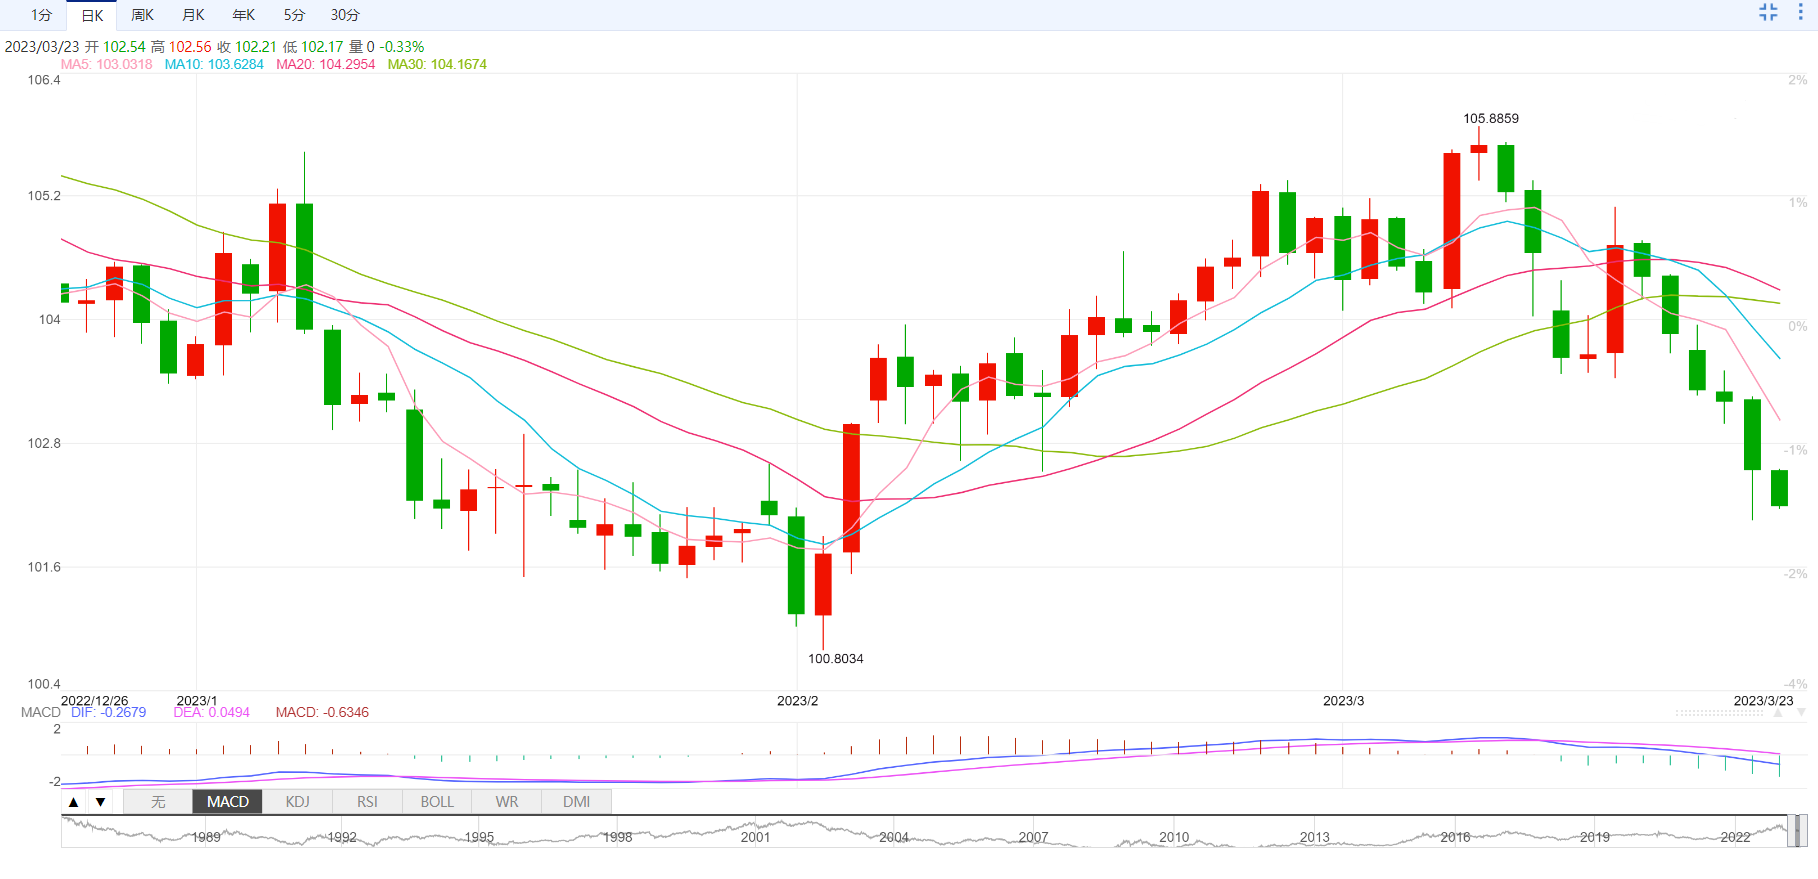Exit fullscreen chart view icon
This screenshot has height=879, width=1818.
click(1768, 12)
